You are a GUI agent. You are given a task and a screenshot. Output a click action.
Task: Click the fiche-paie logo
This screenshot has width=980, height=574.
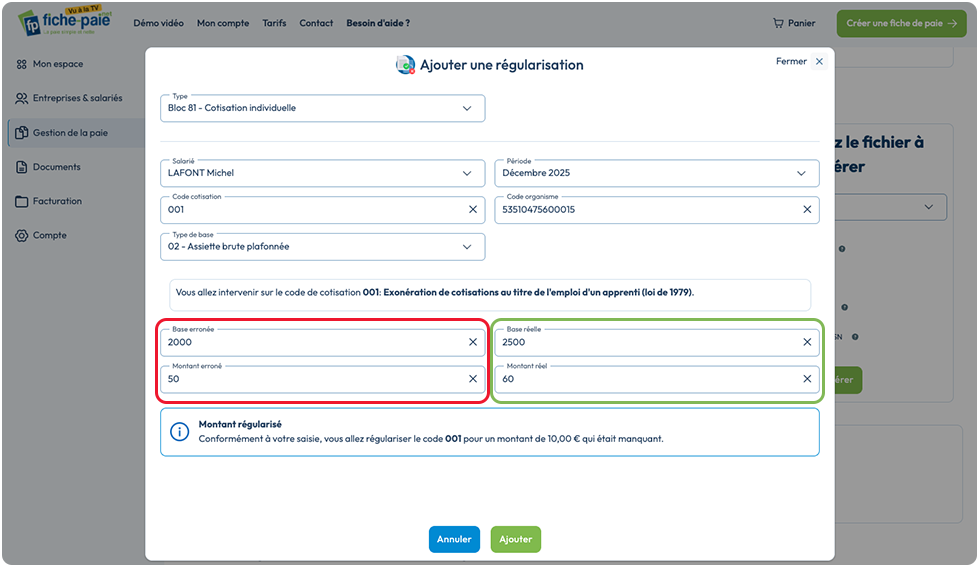(65, 21)
